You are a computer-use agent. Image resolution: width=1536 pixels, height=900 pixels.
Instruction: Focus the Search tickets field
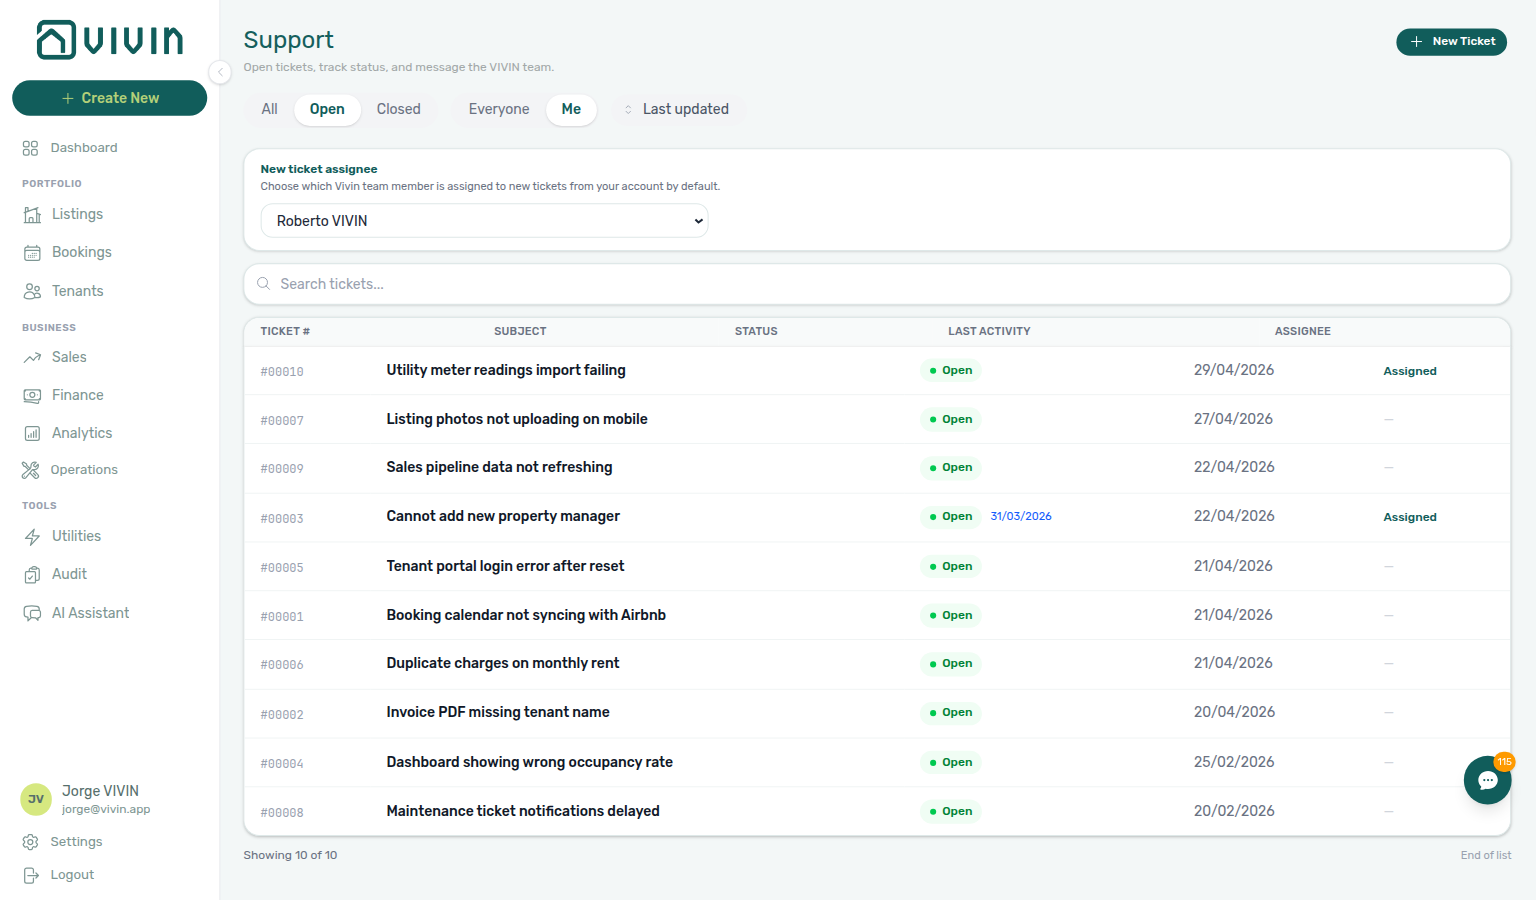pyautogui.click(x=877, y=284)
